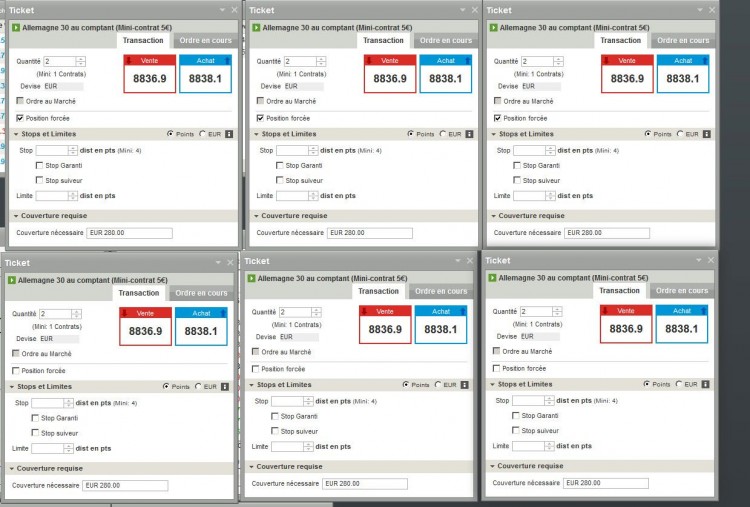This screenshot has width=750, height=507.
Task: Open title bar menu arrow of top-right Ticket window
Action: (700, 10)
